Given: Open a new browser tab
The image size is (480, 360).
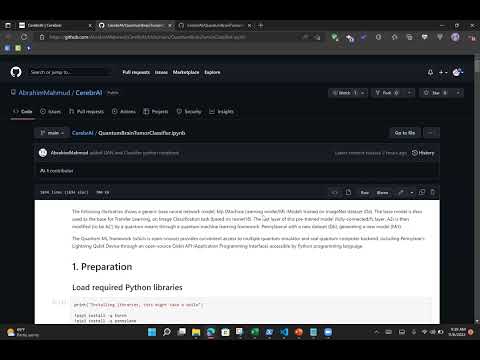Looking at the screenshot, I should click(261, 25).
